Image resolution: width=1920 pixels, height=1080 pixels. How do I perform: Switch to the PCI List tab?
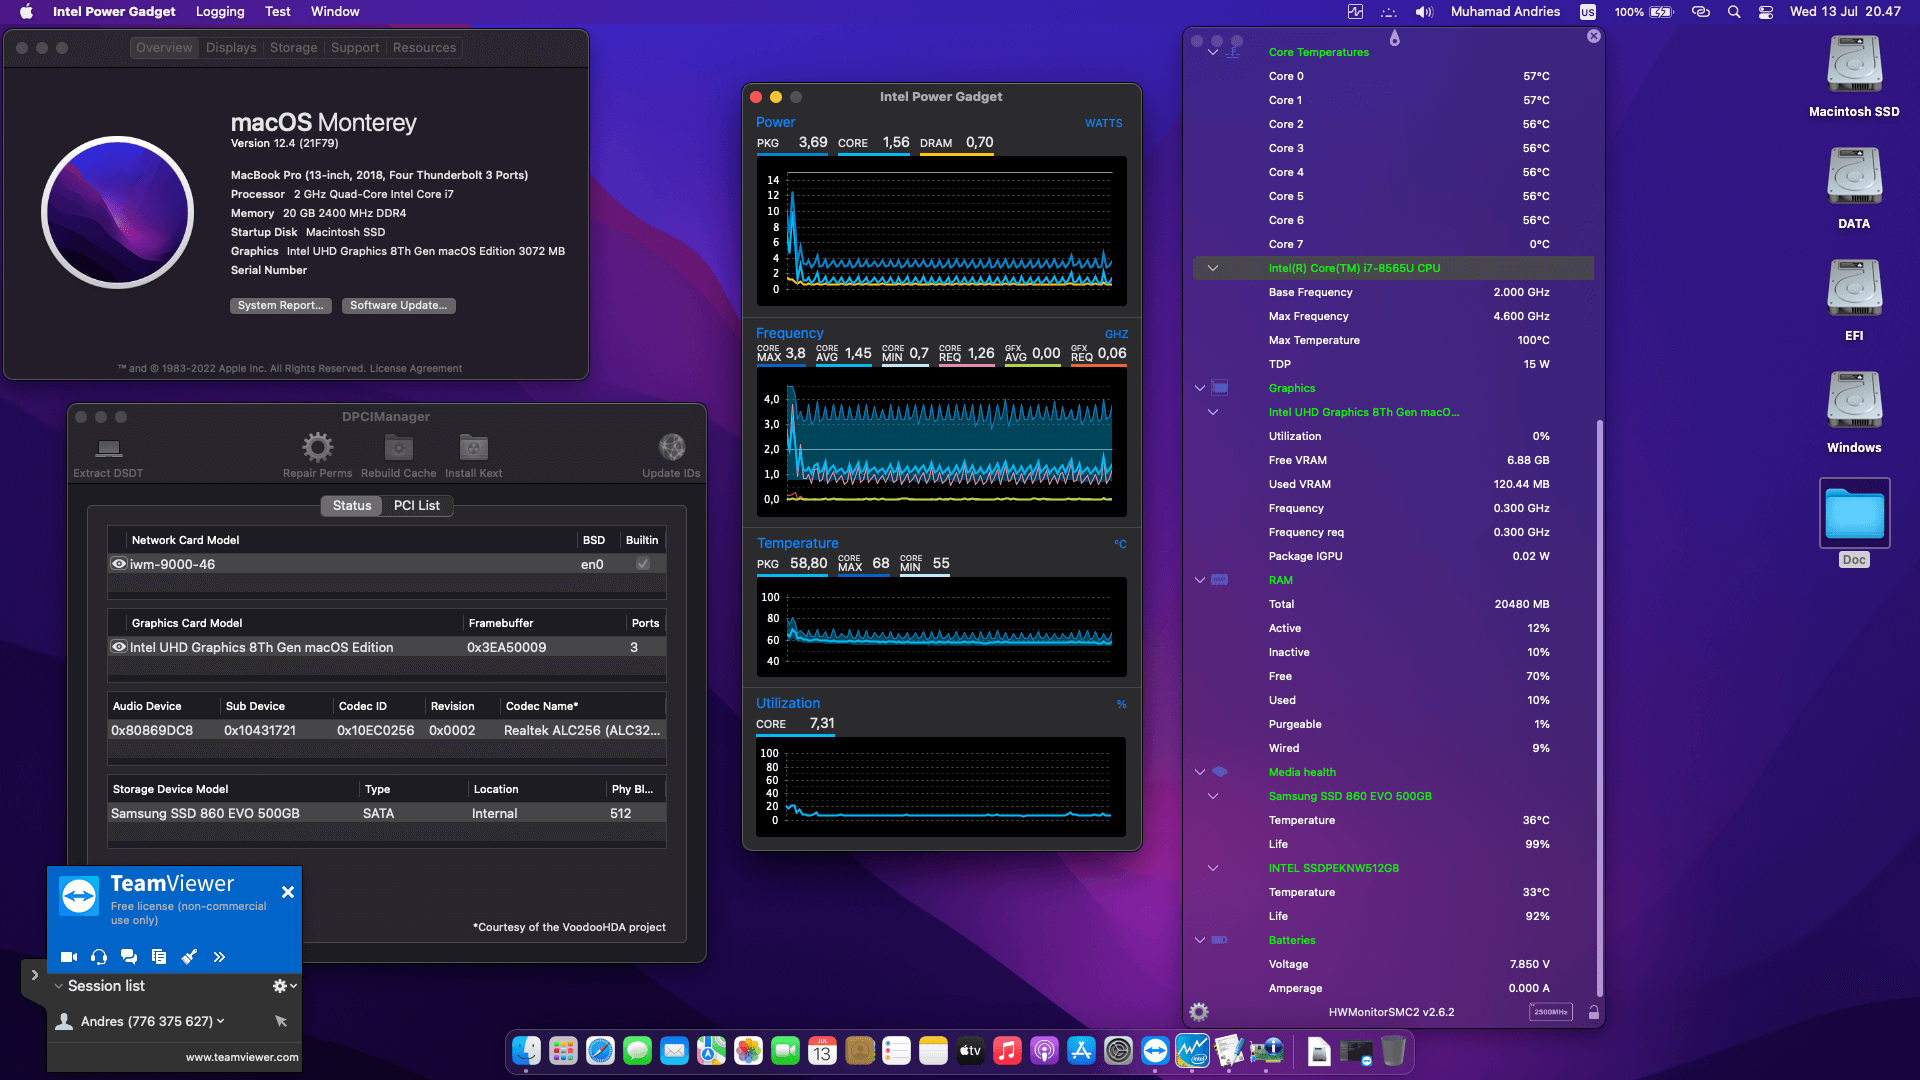418,505
